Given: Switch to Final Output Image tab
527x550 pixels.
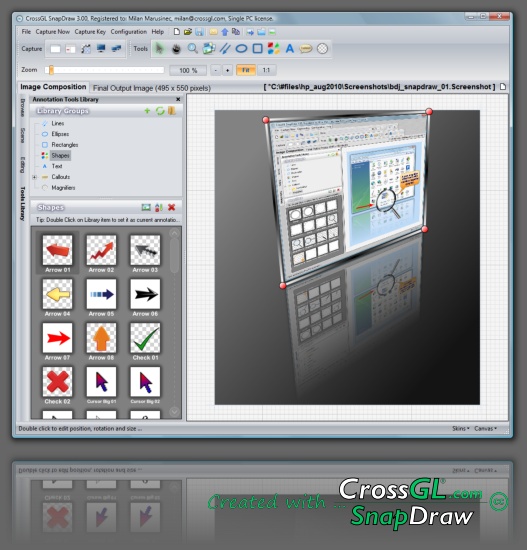Looking at the screenshot, I should coord(152,88).
